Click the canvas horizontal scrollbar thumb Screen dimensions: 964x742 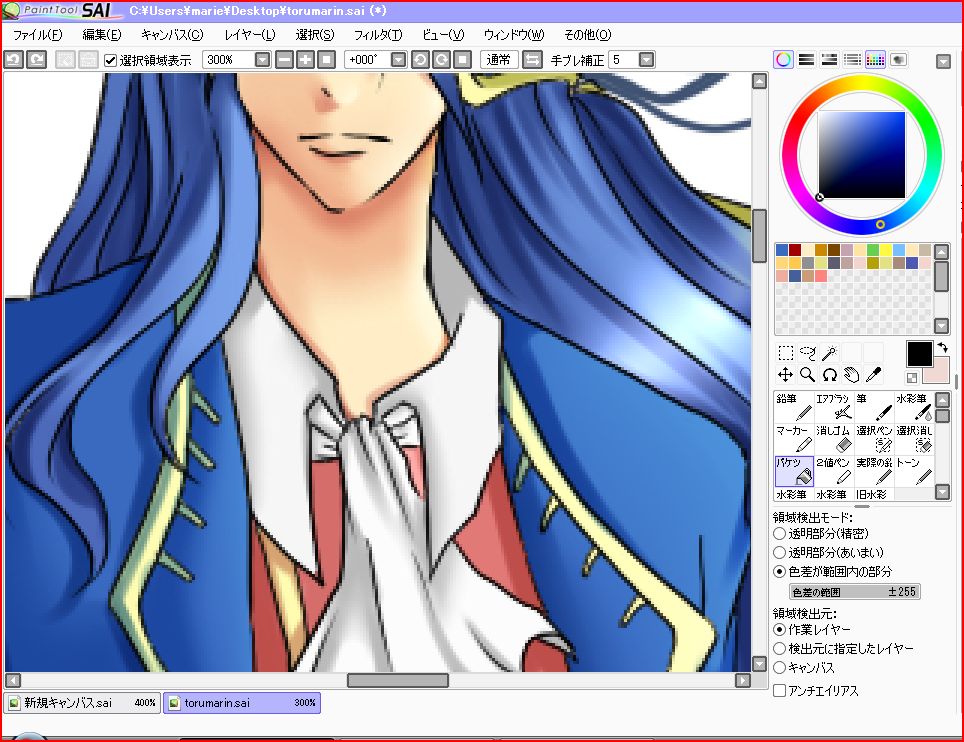398,681
